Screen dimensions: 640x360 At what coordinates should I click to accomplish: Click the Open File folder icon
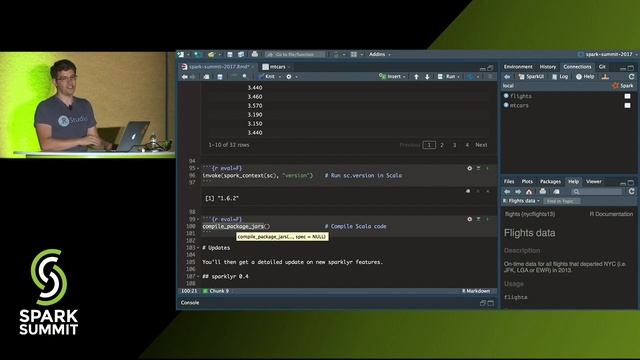point(211,54)
